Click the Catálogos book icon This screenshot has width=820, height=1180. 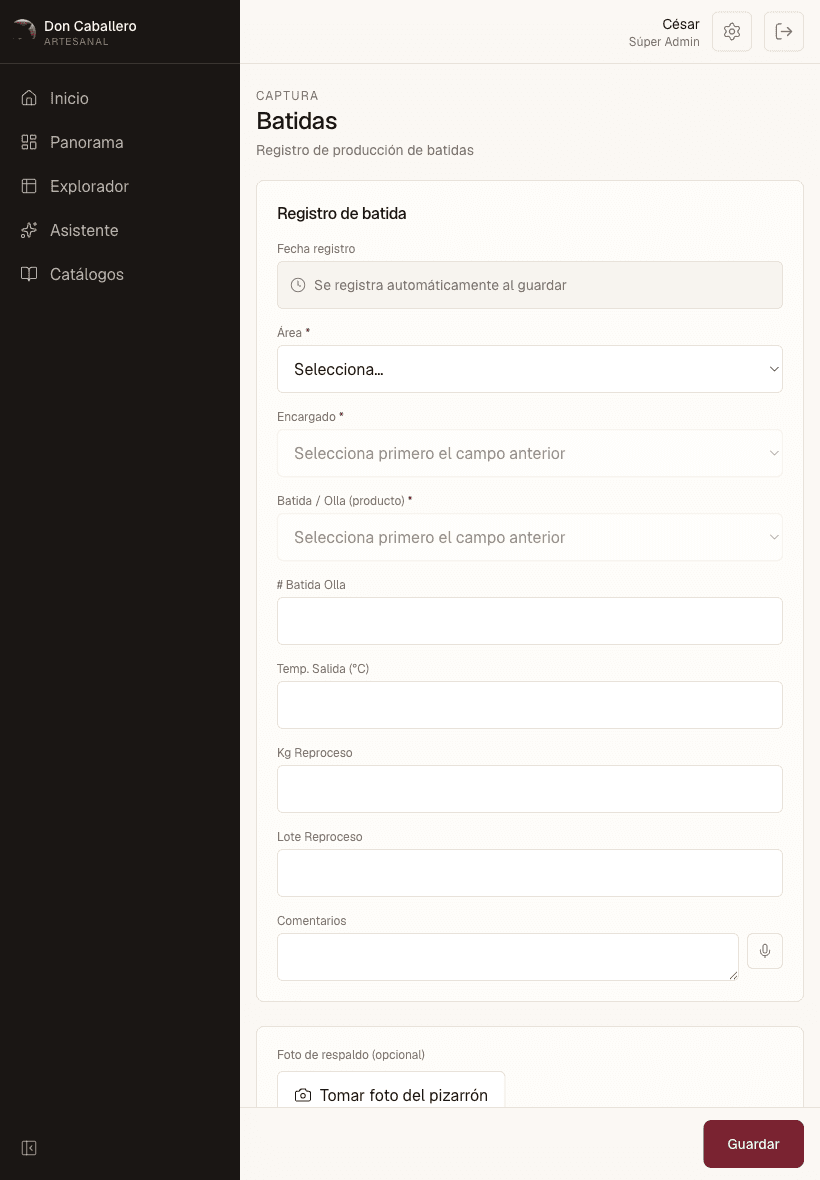pos(29,274)
